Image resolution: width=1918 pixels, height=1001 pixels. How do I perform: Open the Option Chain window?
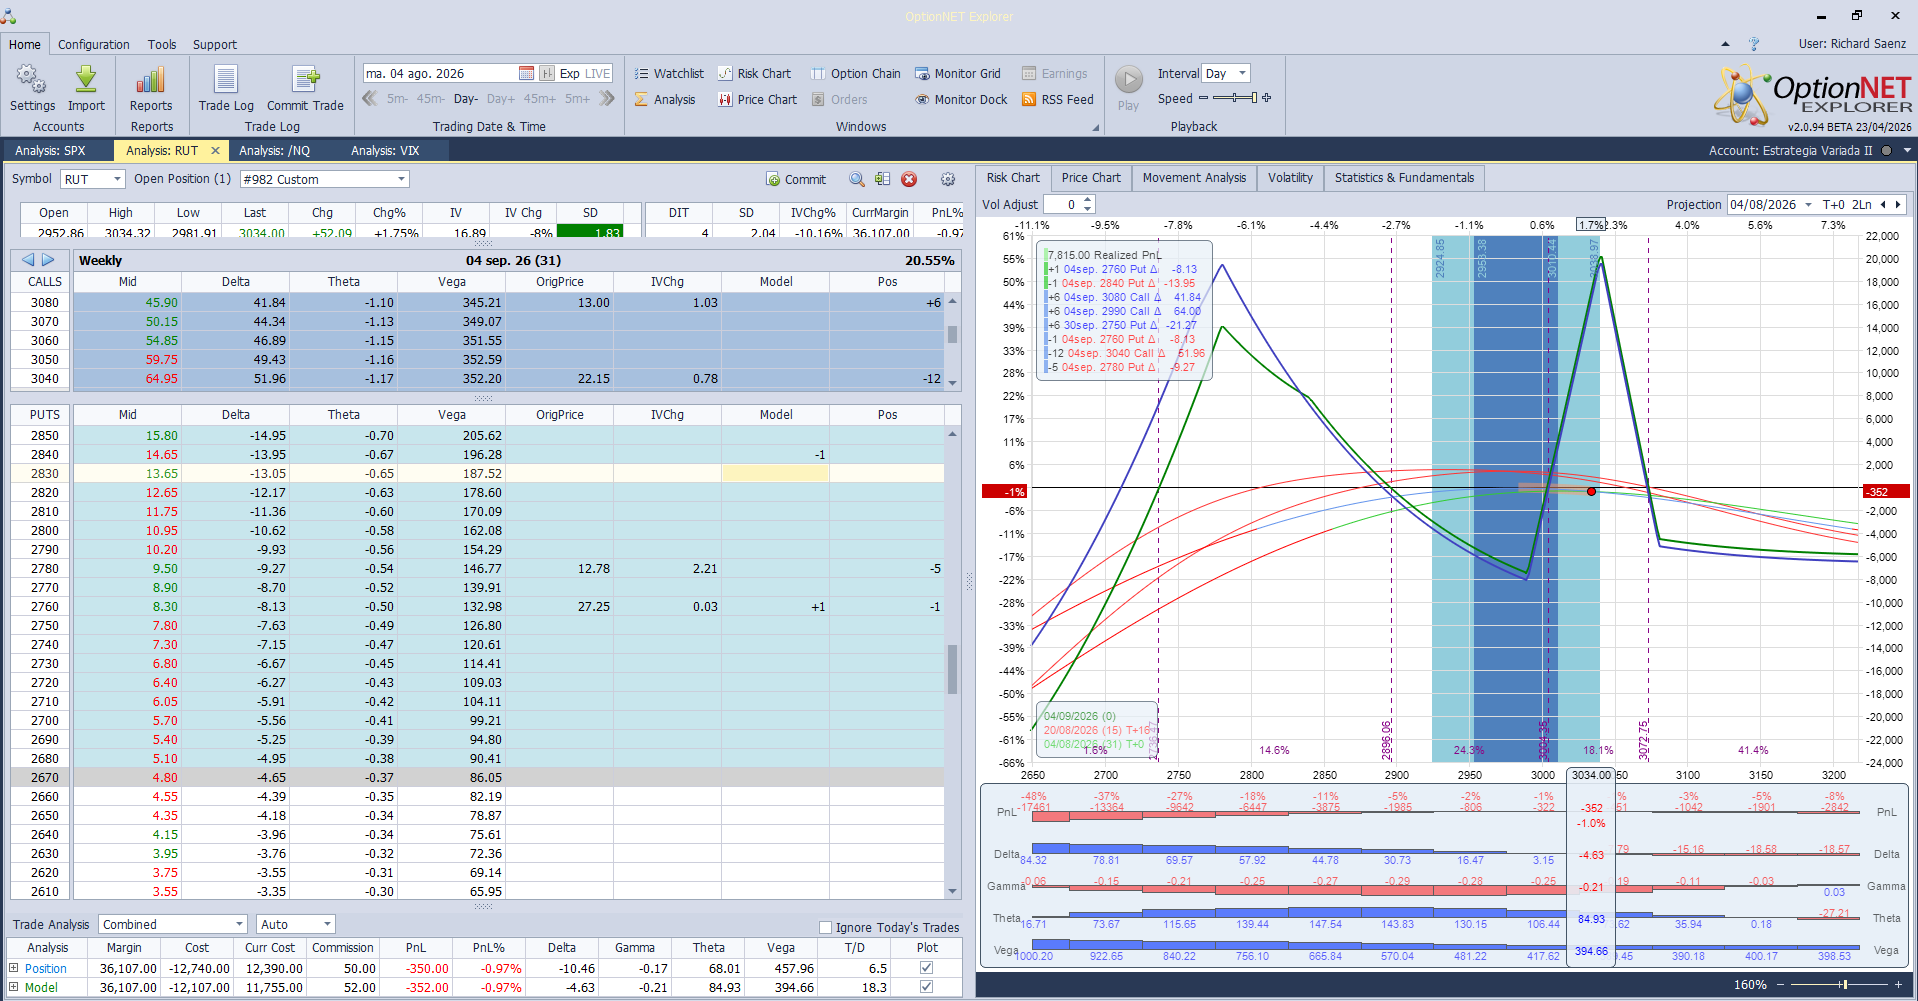(856, 73)
